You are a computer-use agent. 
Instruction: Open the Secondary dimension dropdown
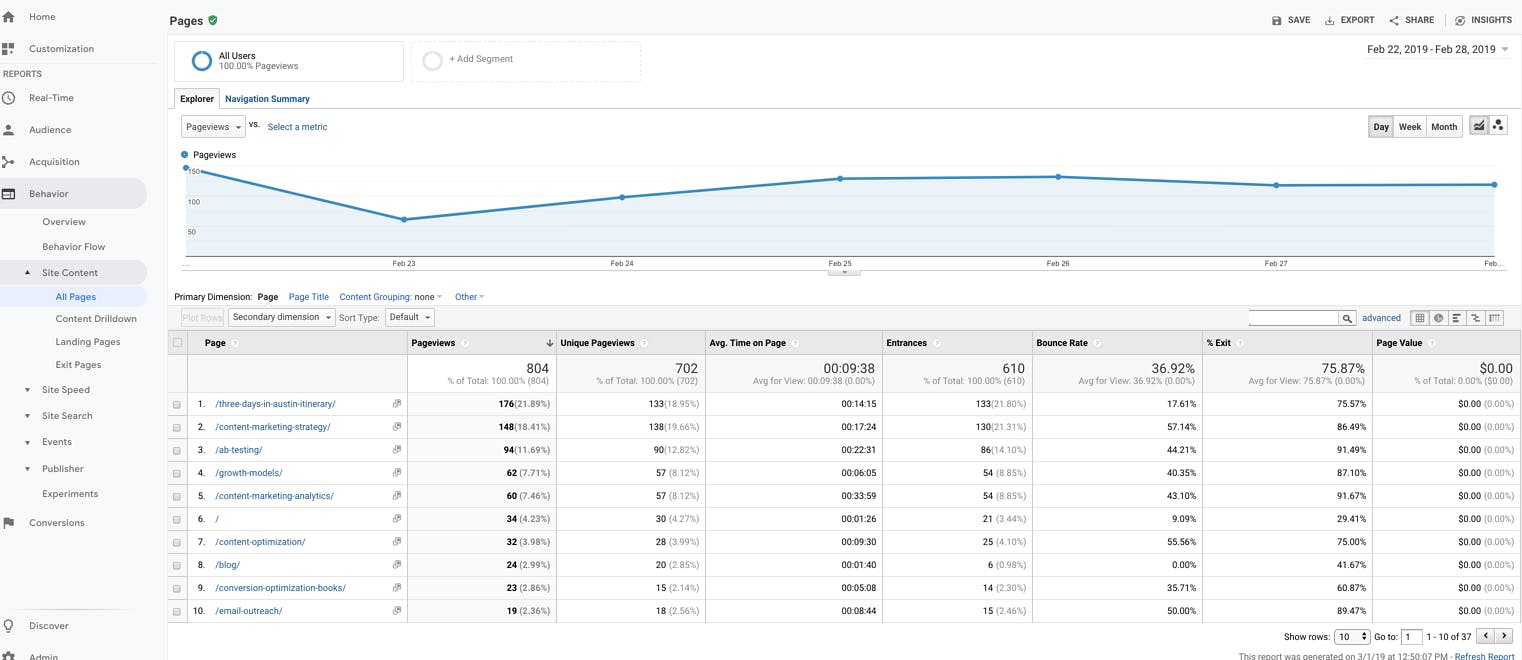(282, 317)
